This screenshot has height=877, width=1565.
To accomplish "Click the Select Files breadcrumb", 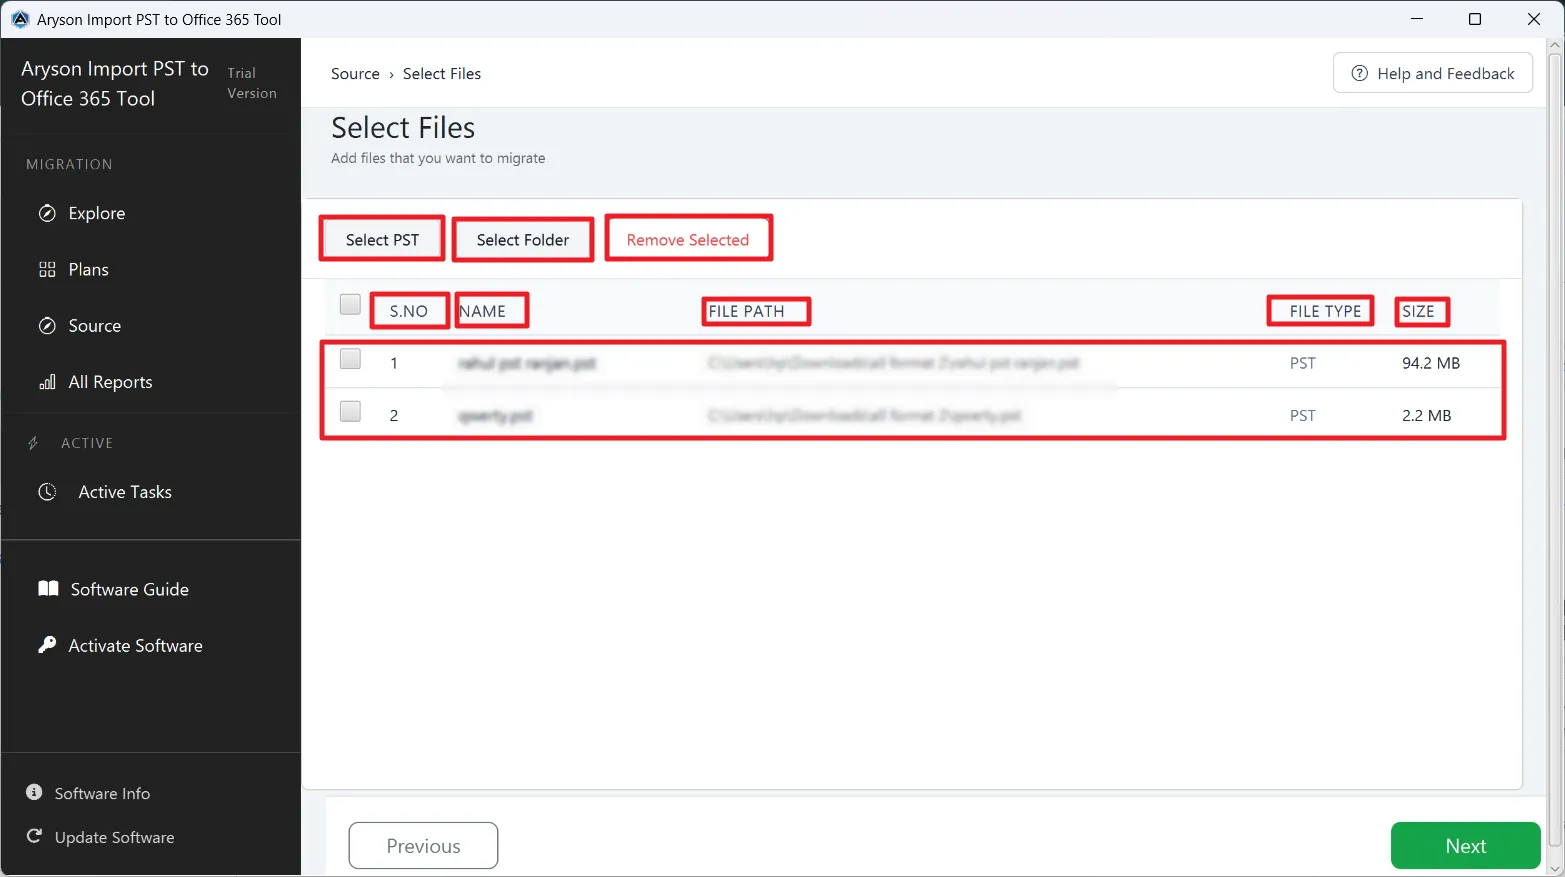I will point(442,74).
